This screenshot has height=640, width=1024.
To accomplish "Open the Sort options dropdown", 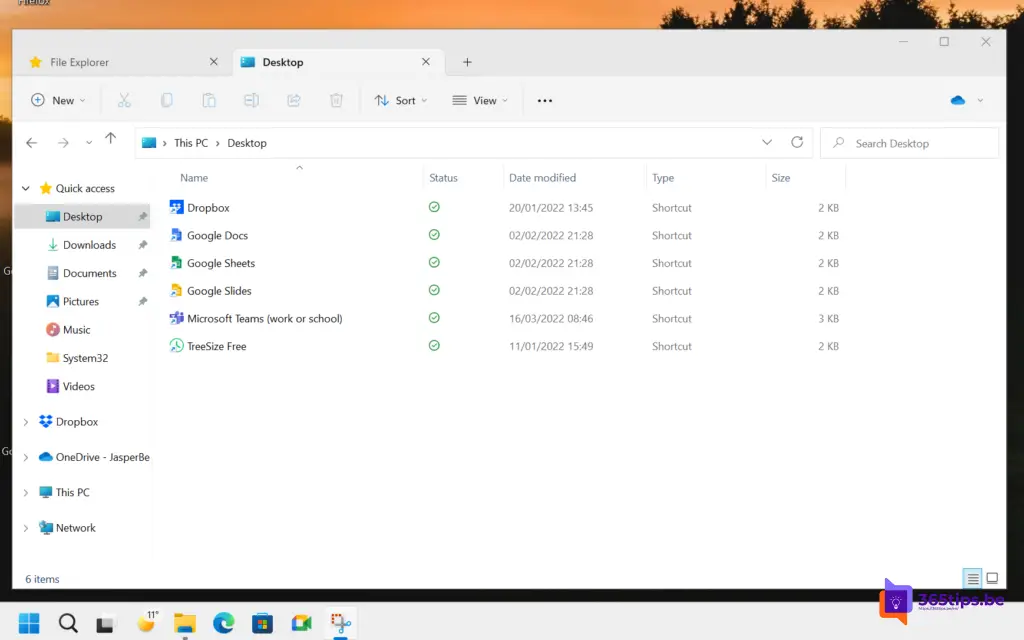I will tap(401, 100).
